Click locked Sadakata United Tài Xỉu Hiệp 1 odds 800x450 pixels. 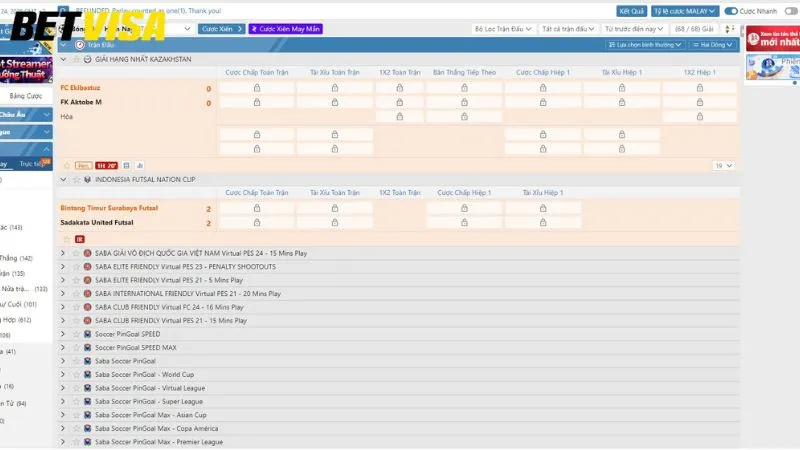(543, 222)
